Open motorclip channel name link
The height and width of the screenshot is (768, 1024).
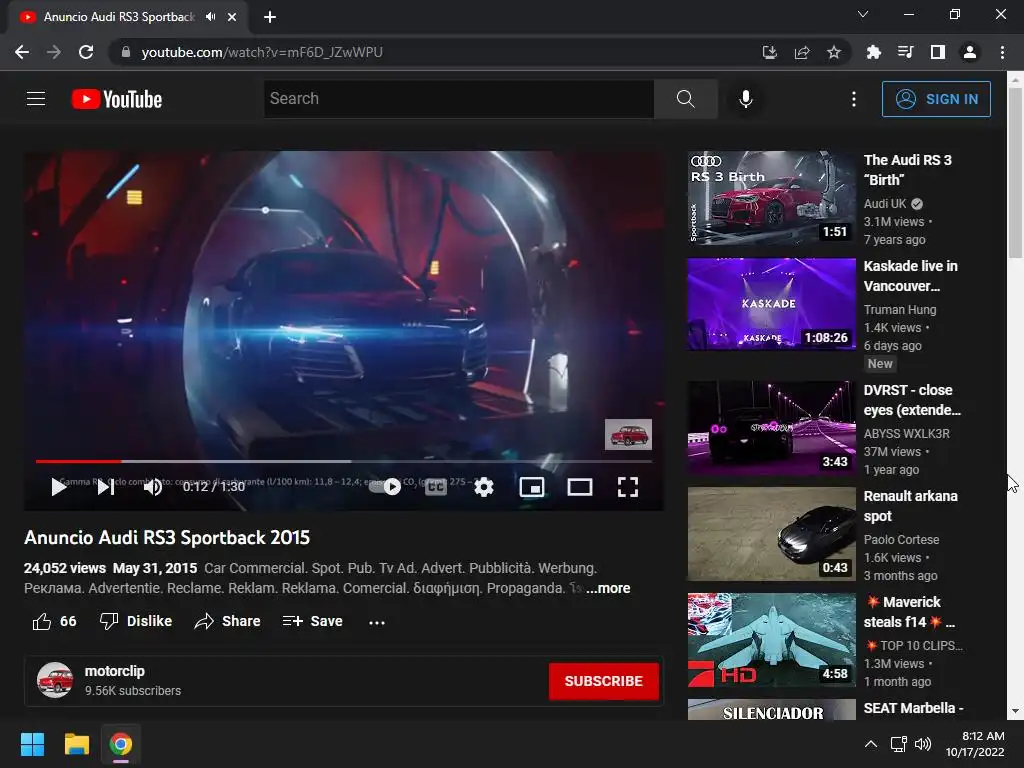click(x=114, y=671)
